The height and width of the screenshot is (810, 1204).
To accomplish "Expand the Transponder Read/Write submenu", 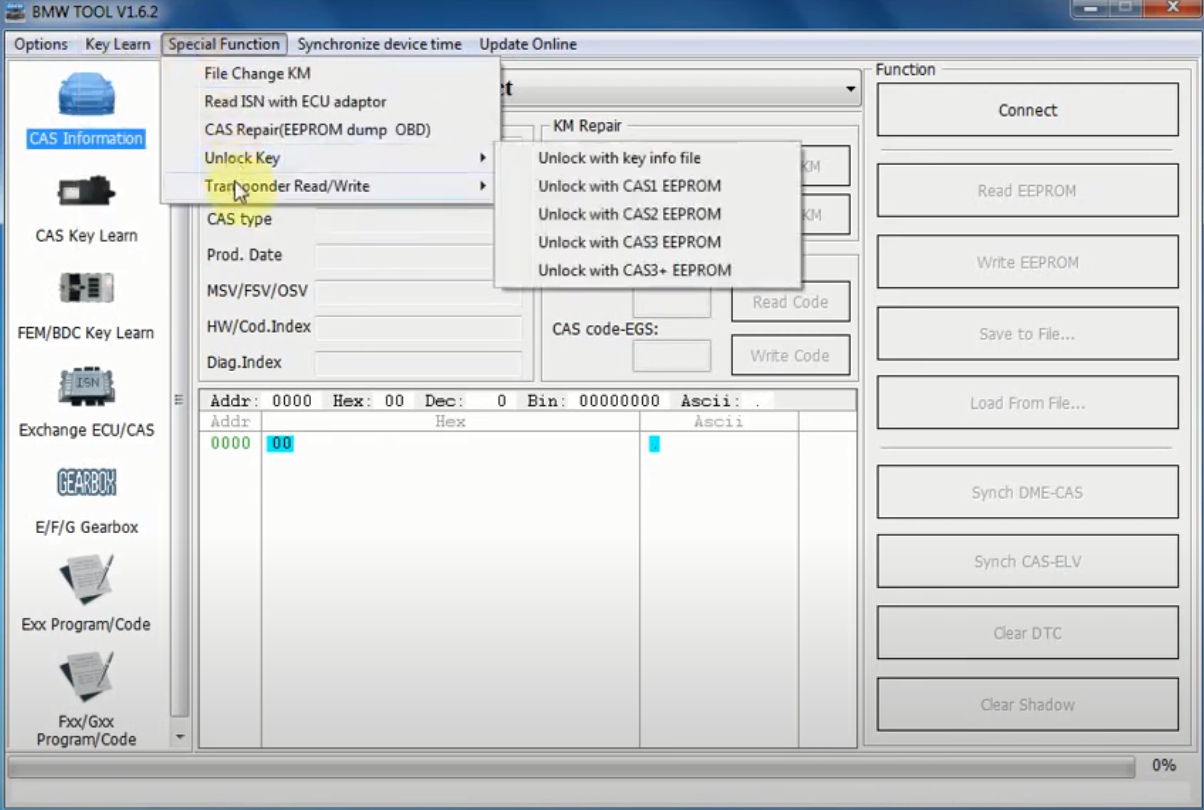I will 330,186.
